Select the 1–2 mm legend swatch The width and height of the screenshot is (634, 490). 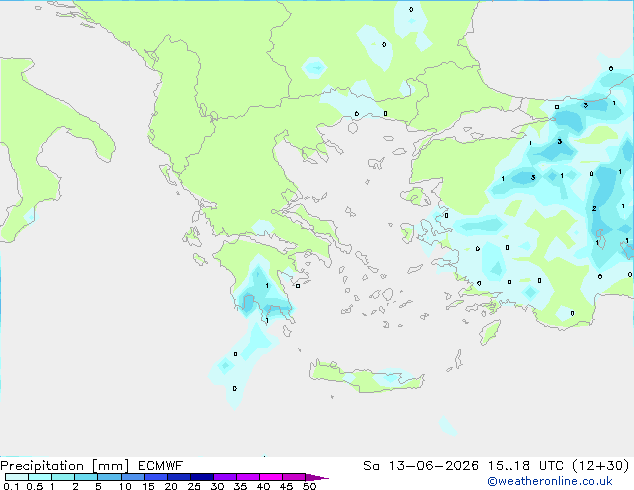coord(63,477)
